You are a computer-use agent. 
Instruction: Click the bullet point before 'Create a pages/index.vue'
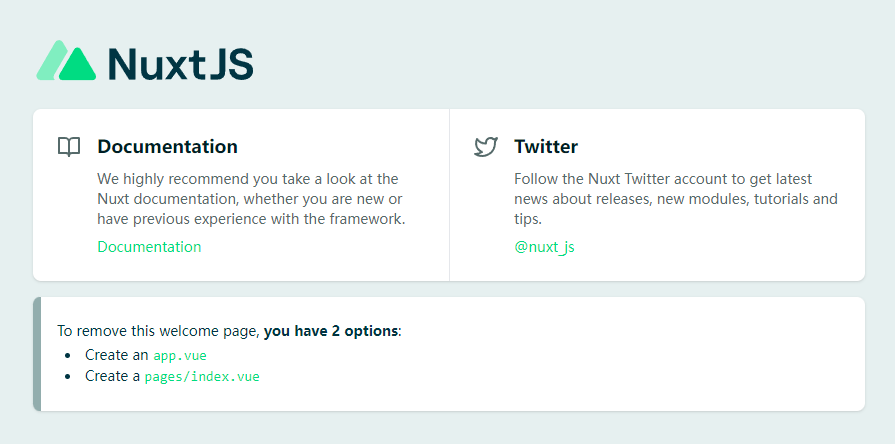[68, 377]
